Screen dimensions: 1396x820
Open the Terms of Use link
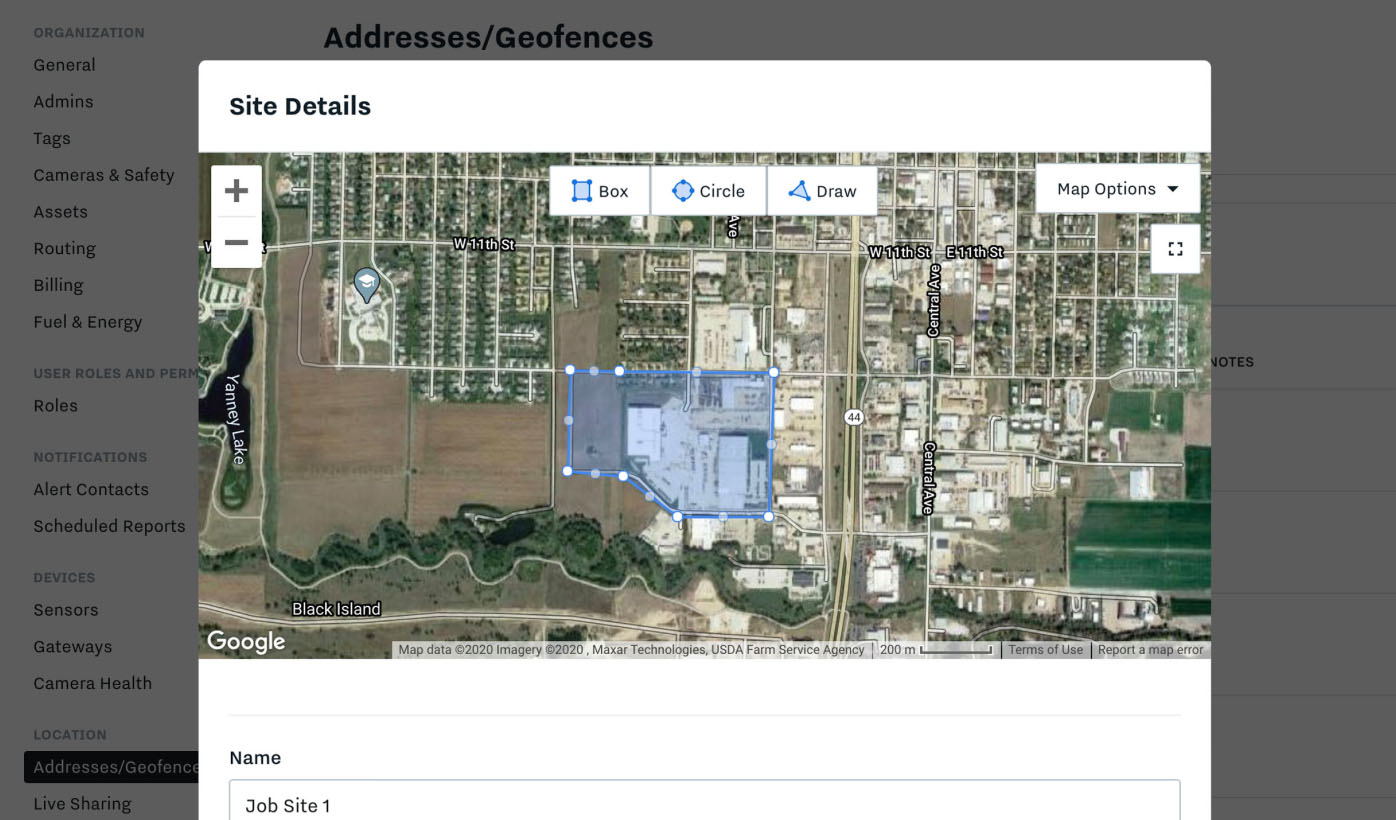[x=1045, y=650]
